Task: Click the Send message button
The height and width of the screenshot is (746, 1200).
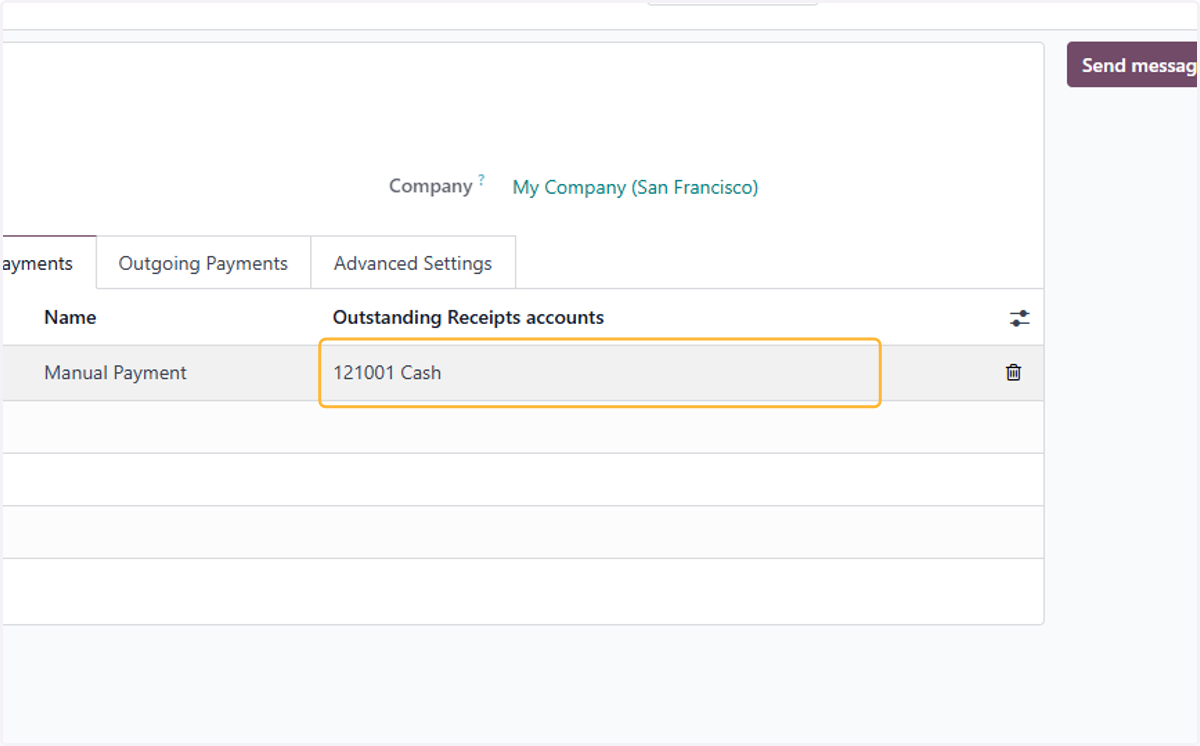Action: click(1133, 65)
